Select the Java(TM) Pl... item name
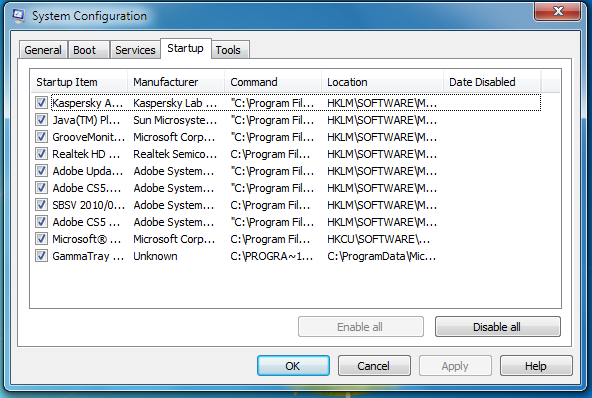The image size is (592, 398). click(86, 120)
